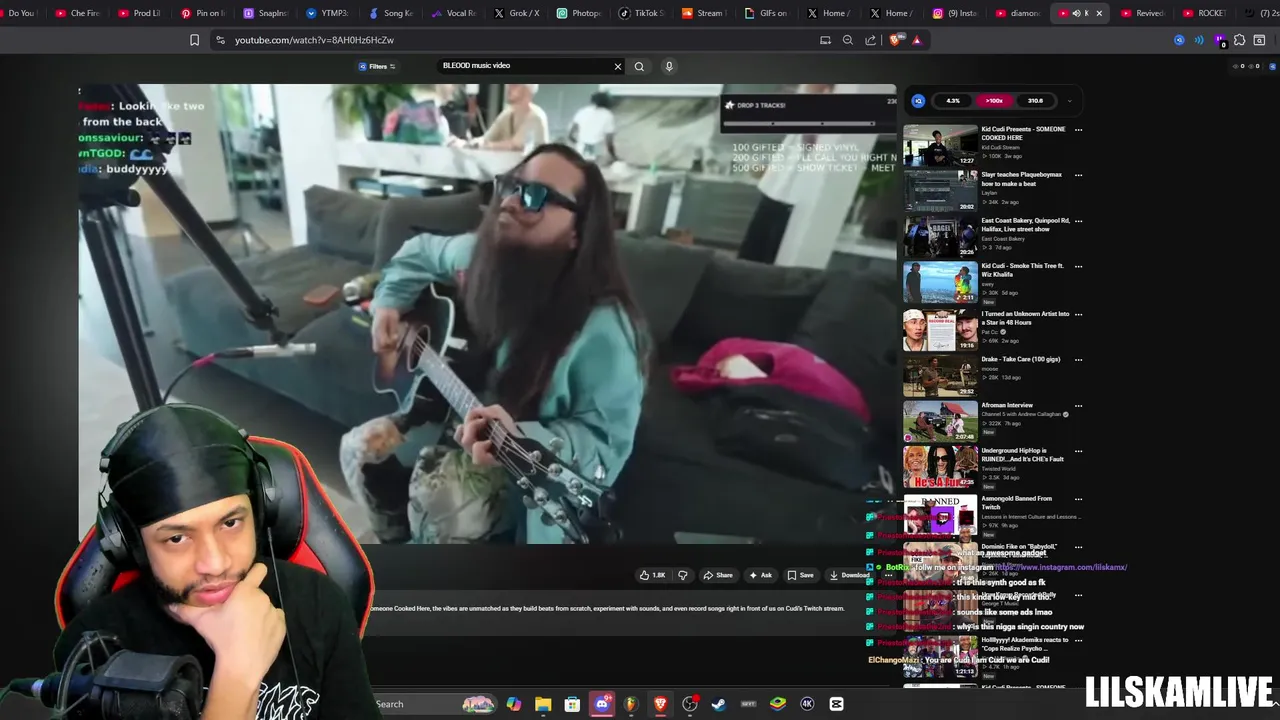Open more actions menu beside Download

pyautogui.click(x=888, y=575)
